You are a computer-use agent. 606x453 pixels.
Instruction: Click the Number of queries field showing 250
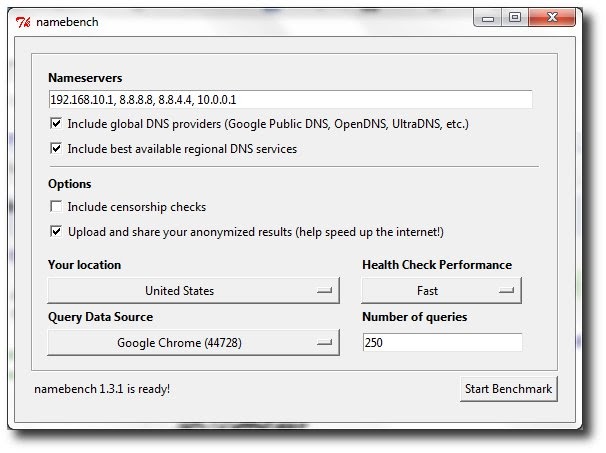[442, 342]
